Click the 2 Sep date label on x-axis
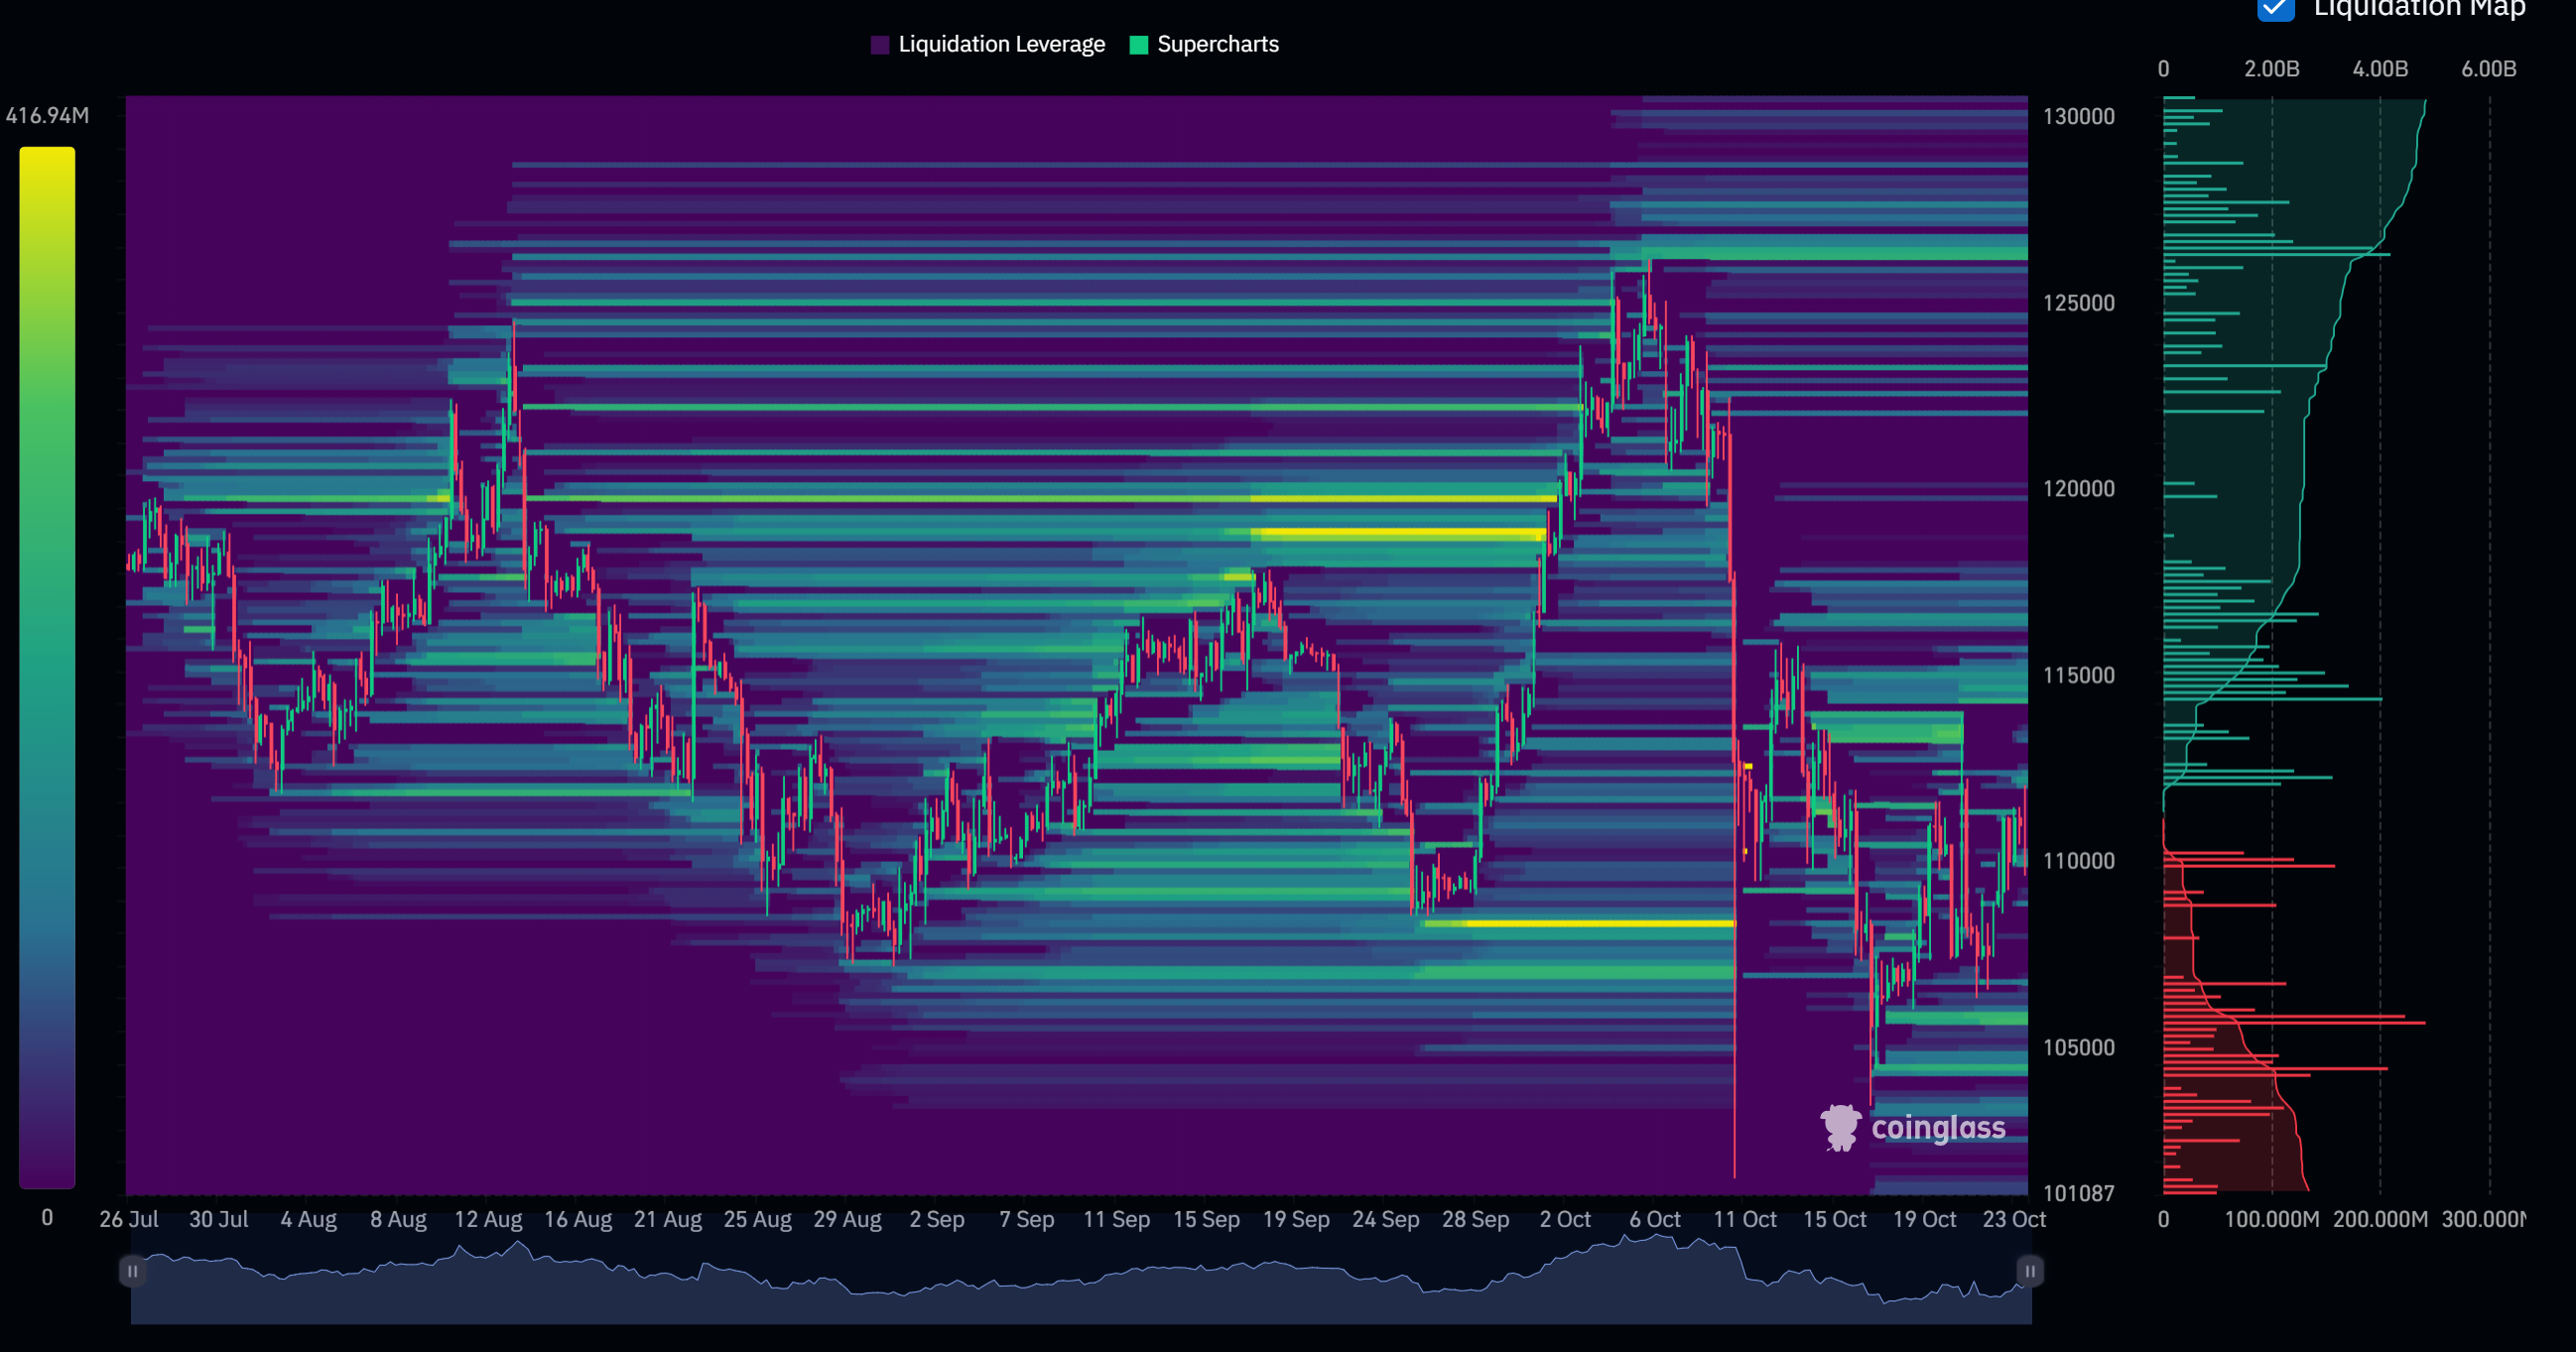 pyautogui.click(x=936, y=1220)
